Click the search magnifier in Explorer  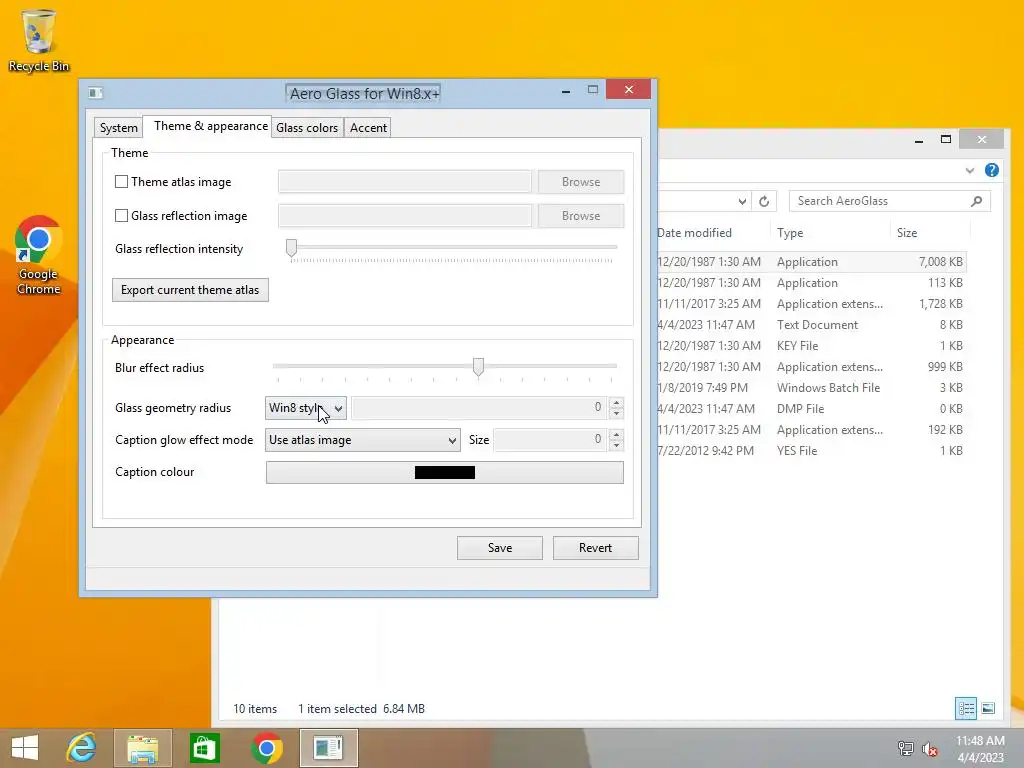[x=976, y=201]
